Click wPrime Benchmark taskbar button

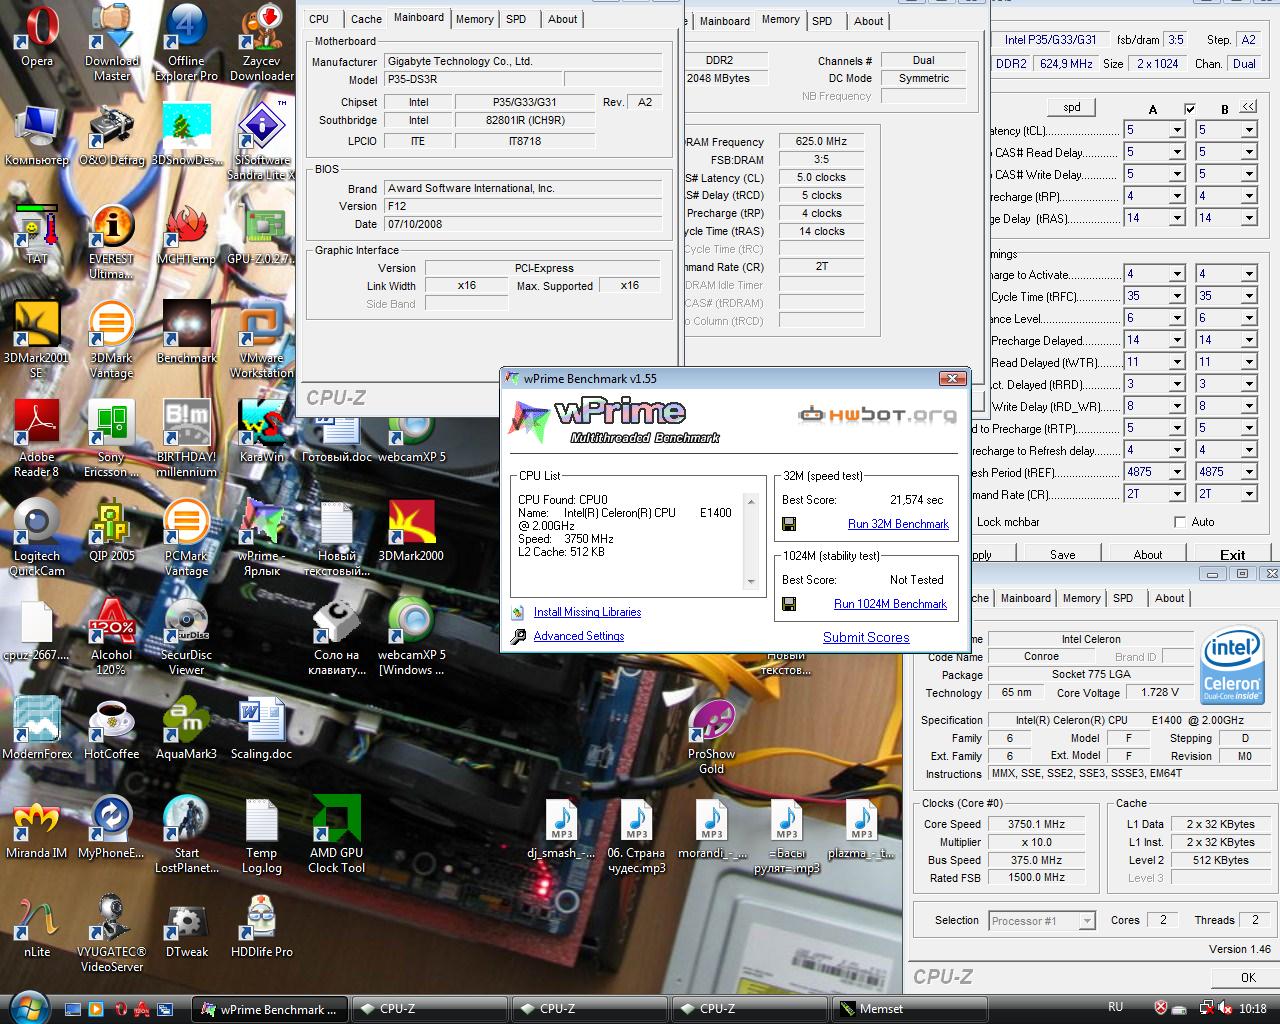point(270,1009)
